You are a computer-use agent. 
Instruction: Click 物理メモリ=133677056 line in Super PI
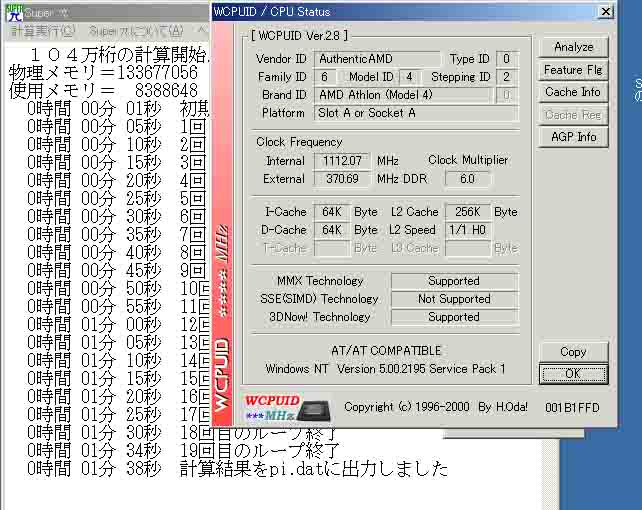[x=103, y=73]
